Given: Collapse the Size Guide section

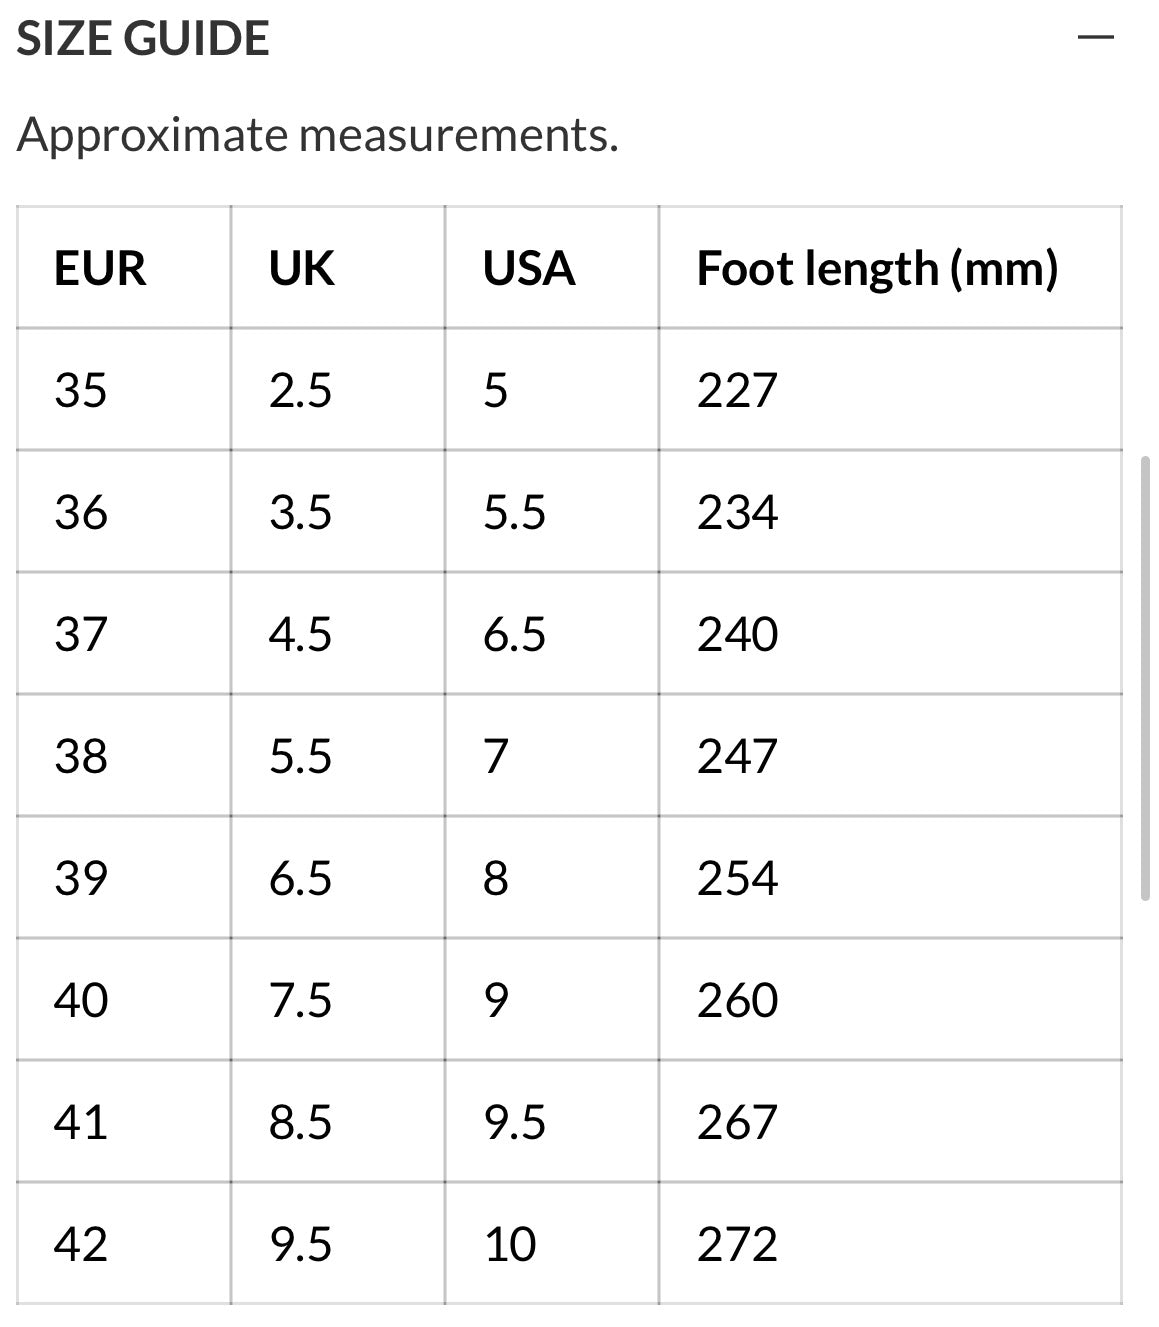Looking at the screenshot, I should coord(1096,38).
